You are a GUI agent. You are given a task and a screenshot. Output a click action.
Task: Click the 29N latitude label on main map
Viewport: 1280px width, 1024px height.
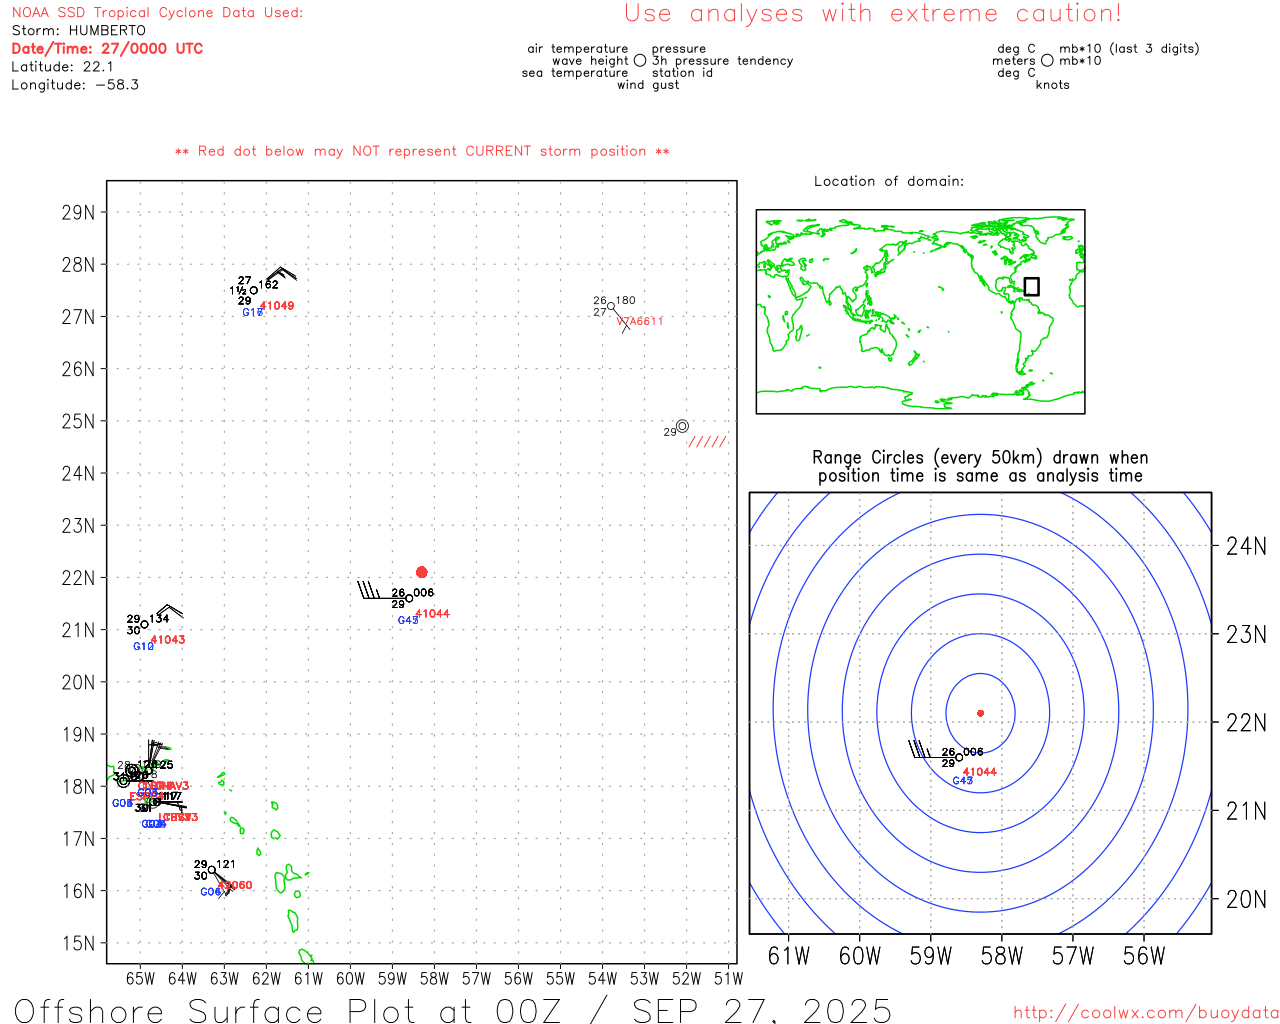coord(78,213)
